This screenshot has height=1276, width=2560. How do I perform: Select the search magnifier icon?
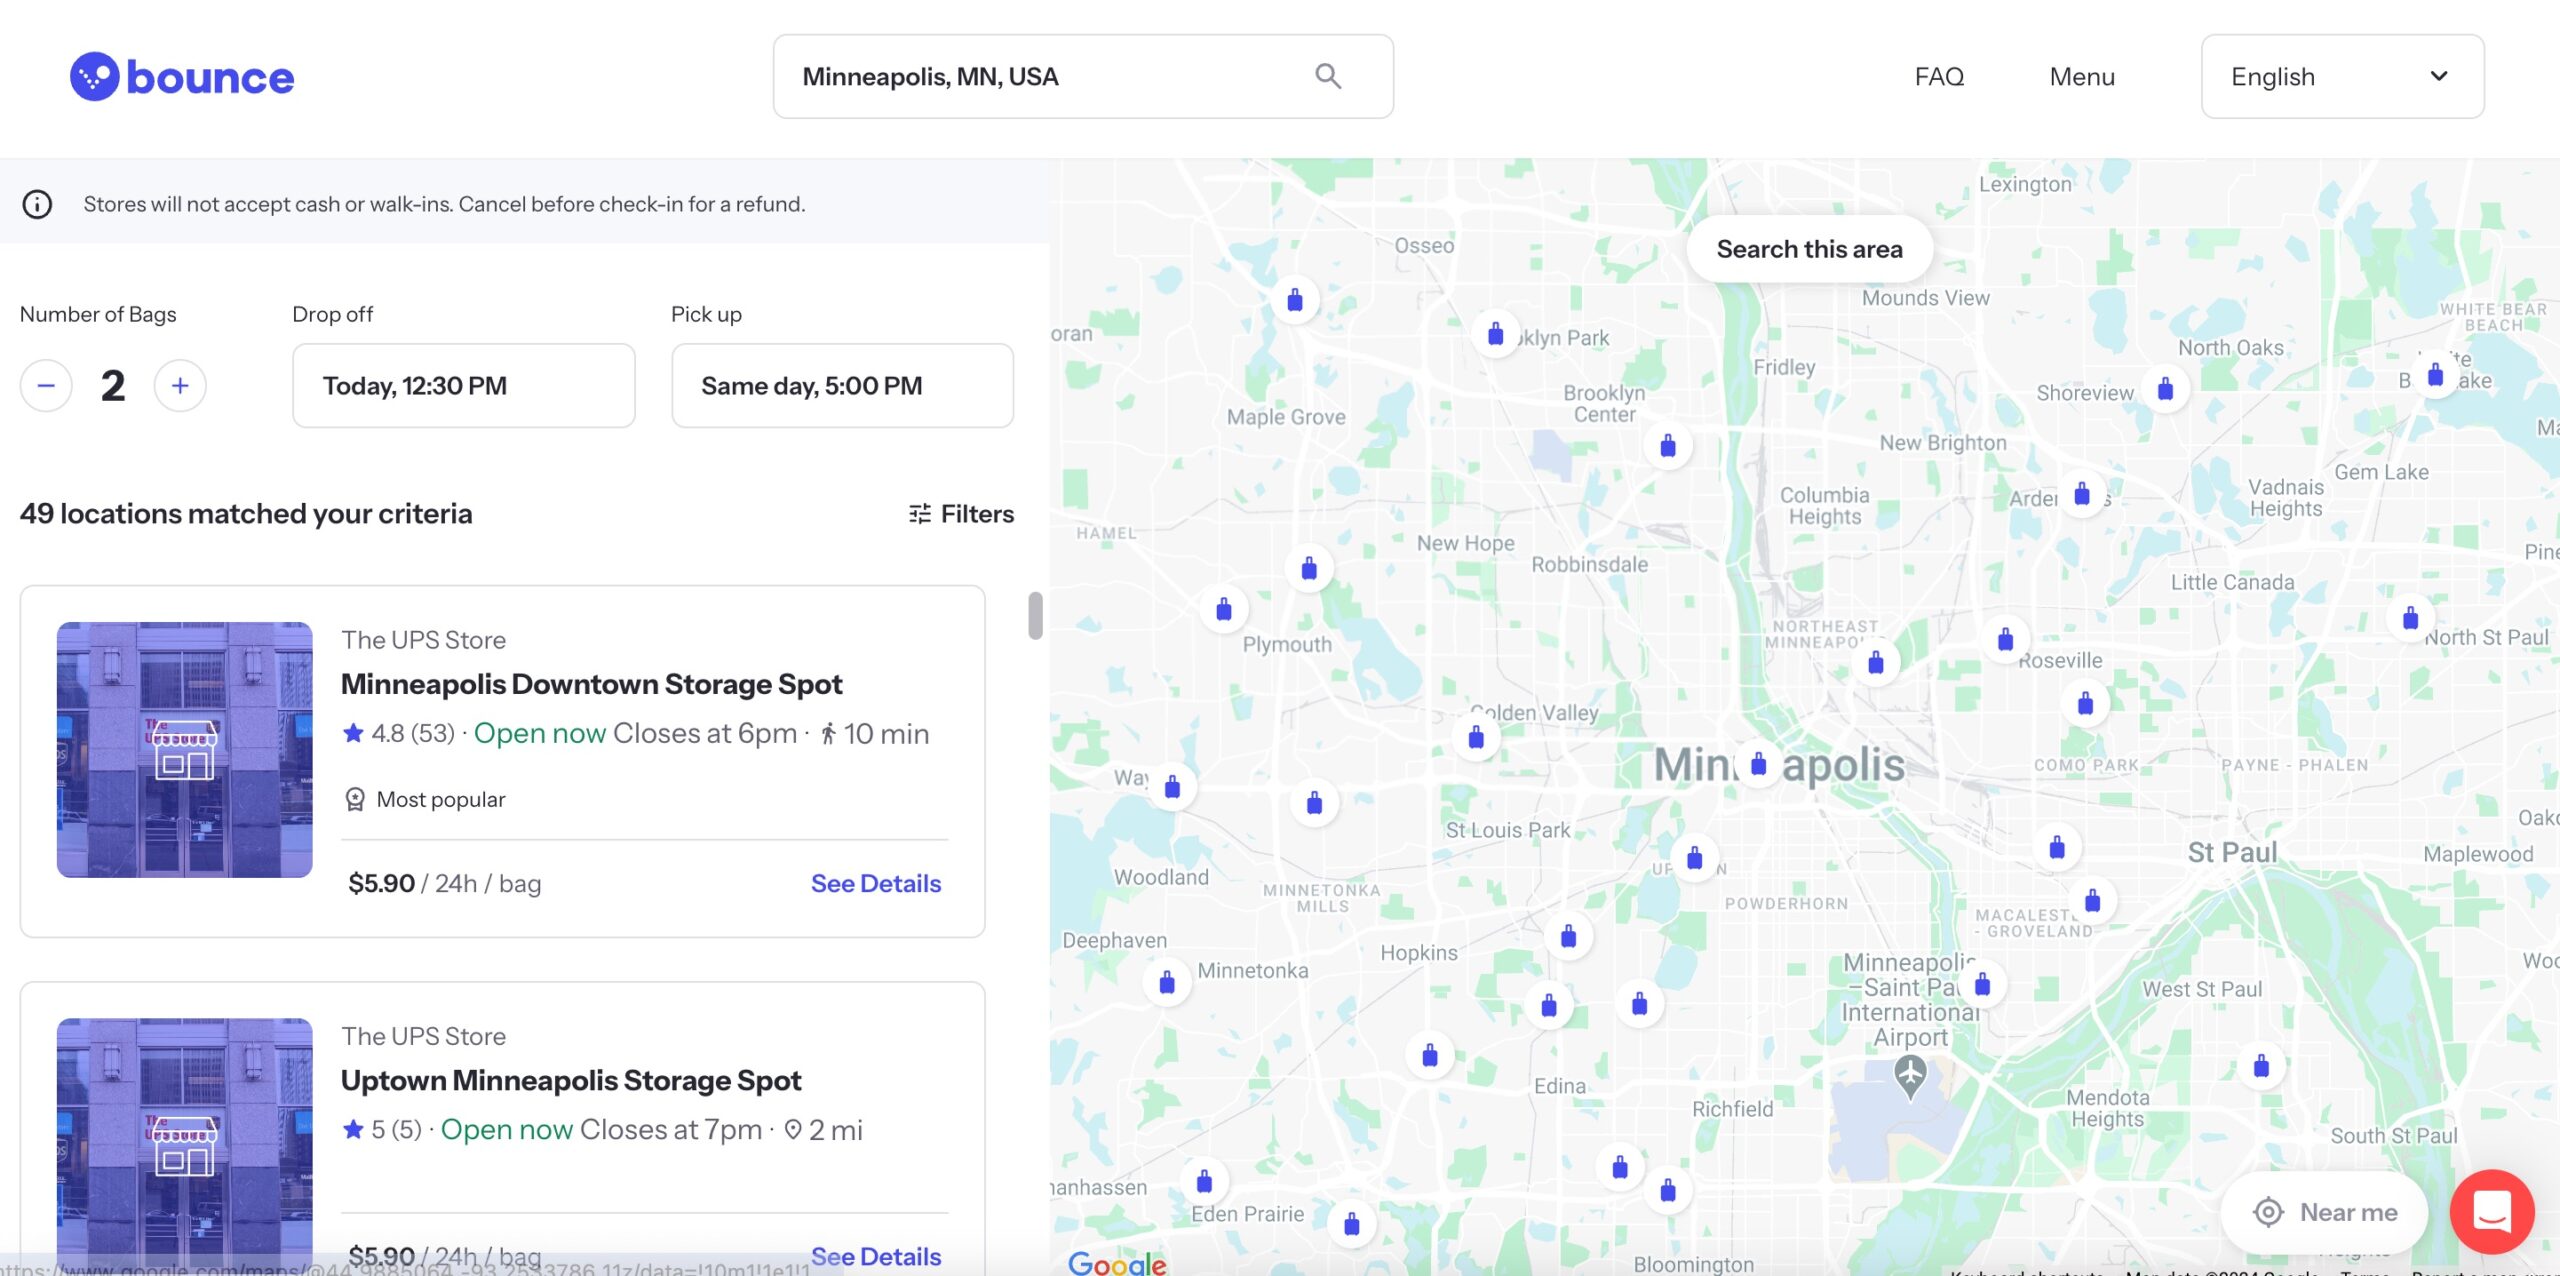click(x=1328, y=75)
